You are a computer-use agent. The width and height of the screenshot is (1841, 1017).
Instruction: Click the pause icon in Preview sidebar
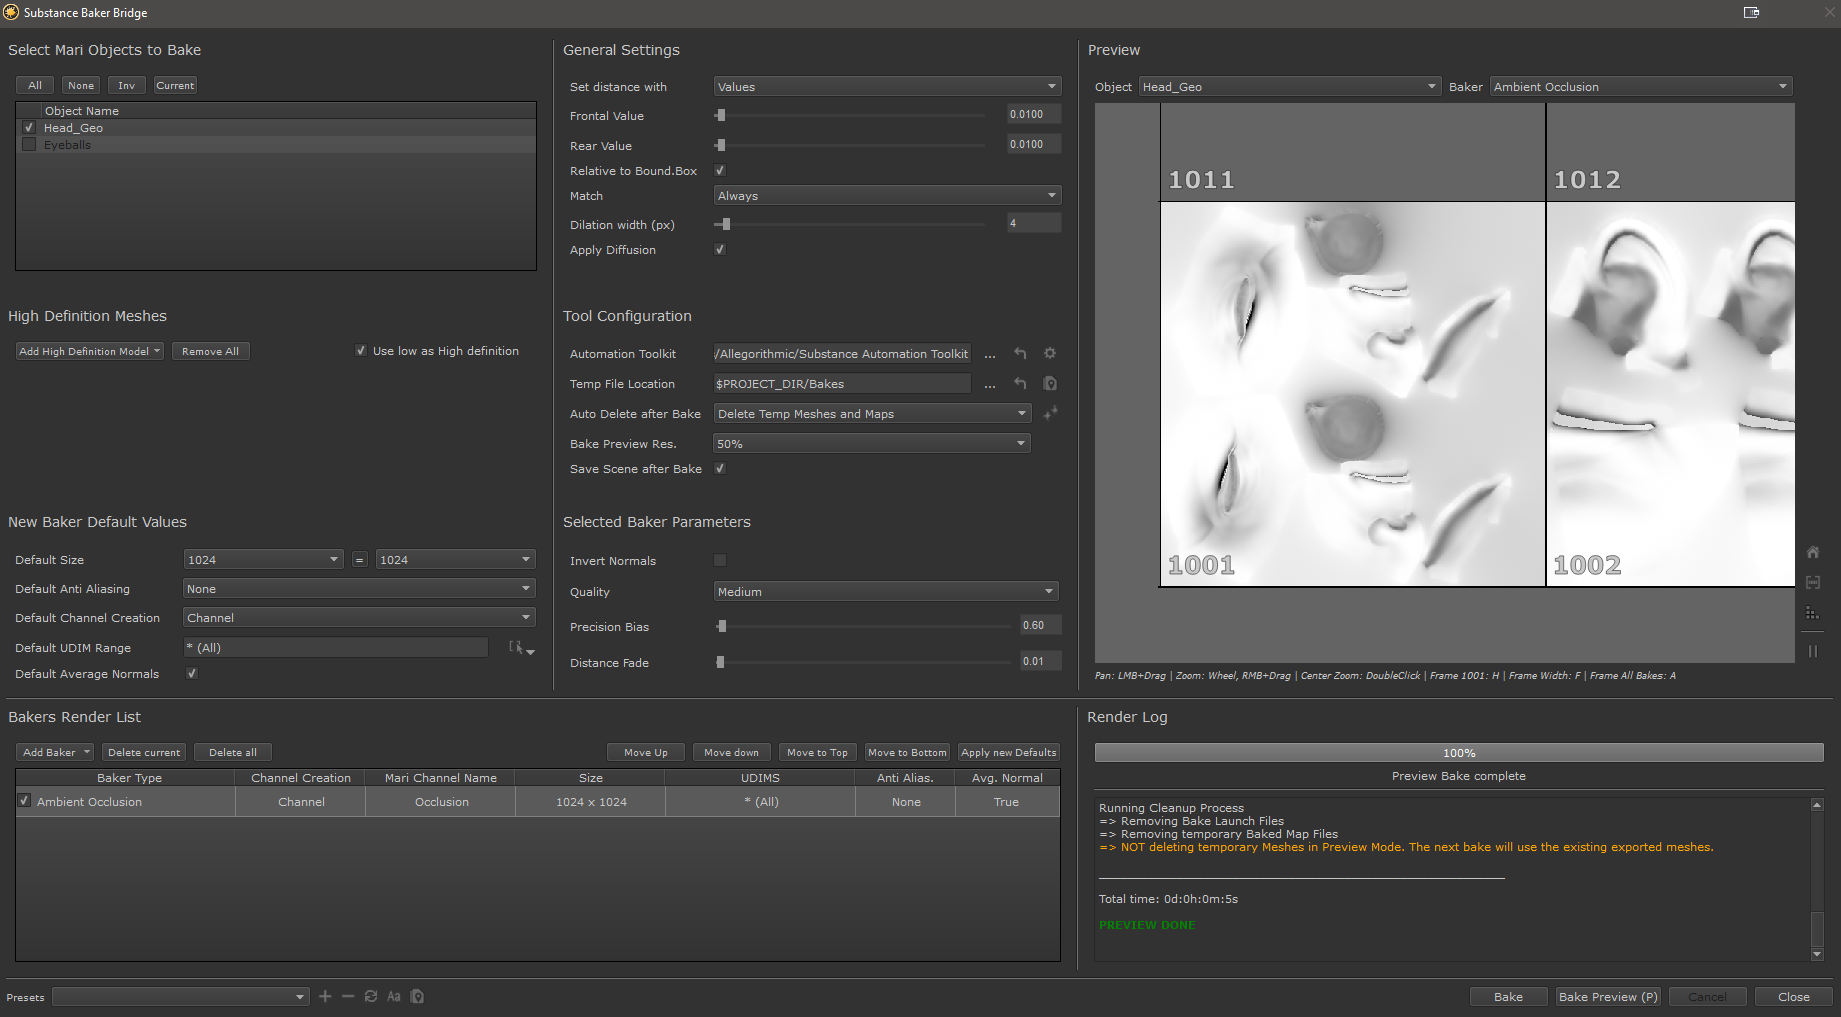pos(1812,651)
